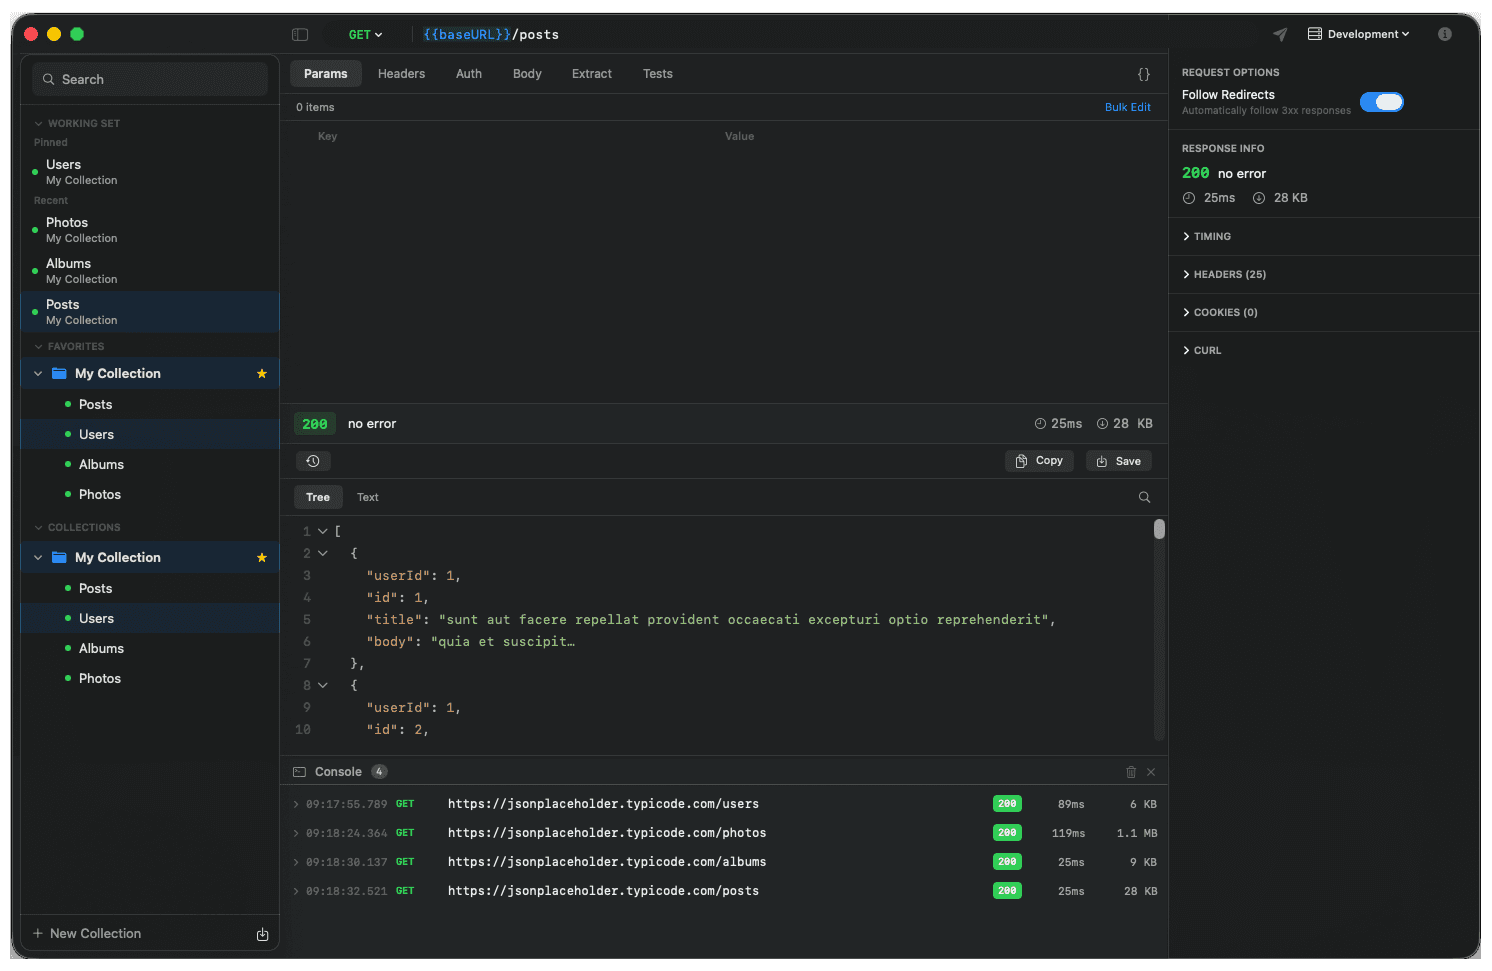The image size is (1492, 971).
Task: Open response history with the clock icon
Action: click(x=313, y=460)
